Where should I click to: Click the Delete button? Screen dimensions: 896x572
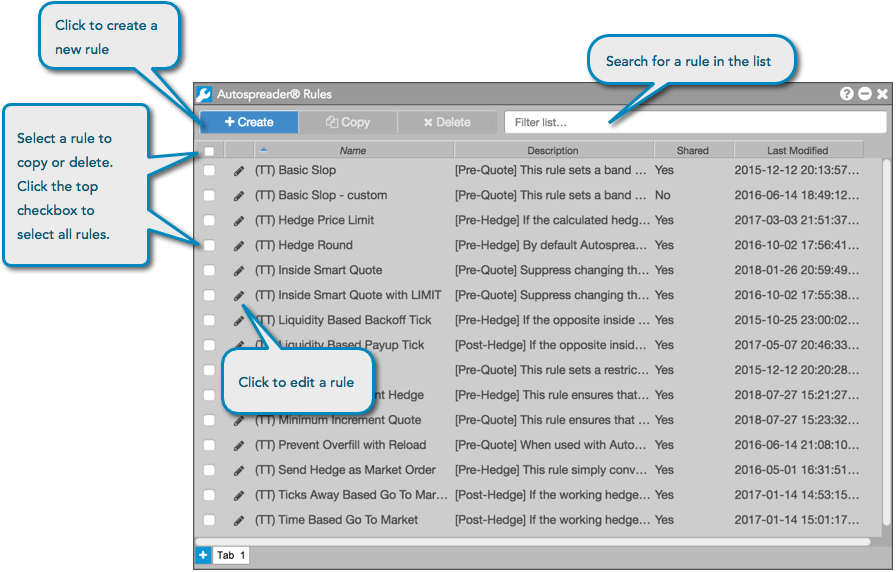447,122
